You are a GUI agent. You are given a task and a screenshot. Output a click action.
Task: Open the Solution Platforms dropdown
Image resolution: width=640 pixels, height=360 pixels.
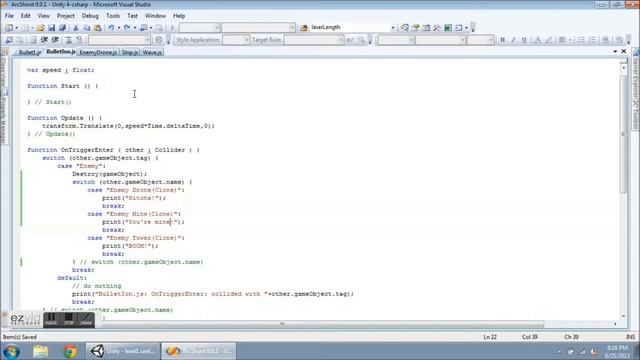point(292,28)
